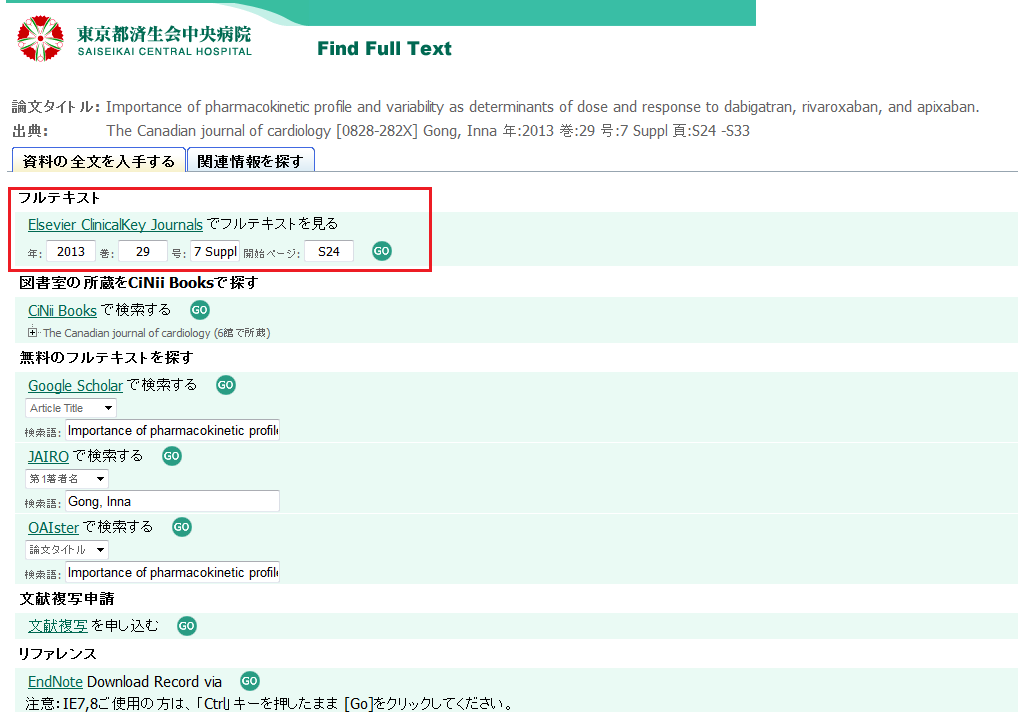The width and height of the screenshot is (1018, 718).
Task: Click the GO icon for Elsevier ClinicalKey Journals
Action: click(382, 251)
